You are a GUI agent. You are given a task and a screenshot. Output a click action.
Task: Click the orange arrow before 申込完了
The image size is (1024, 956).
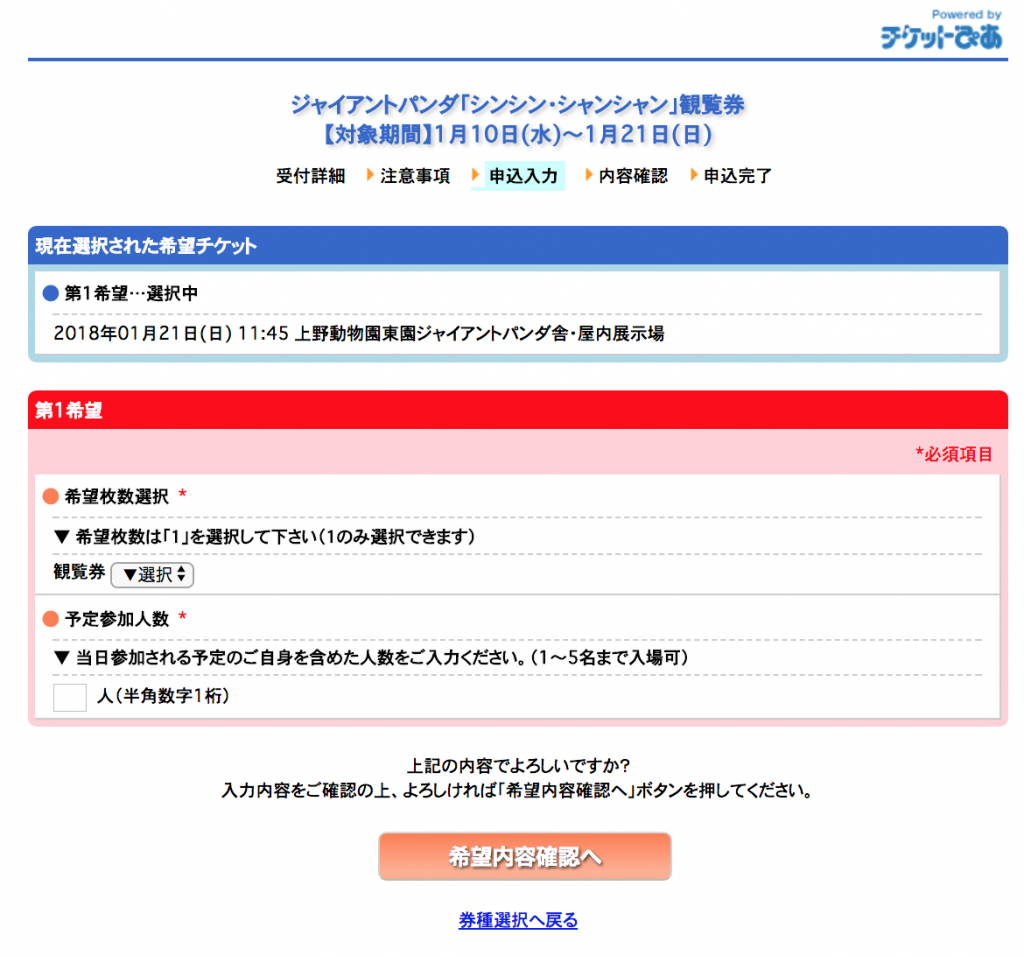[x=694, y=176]
